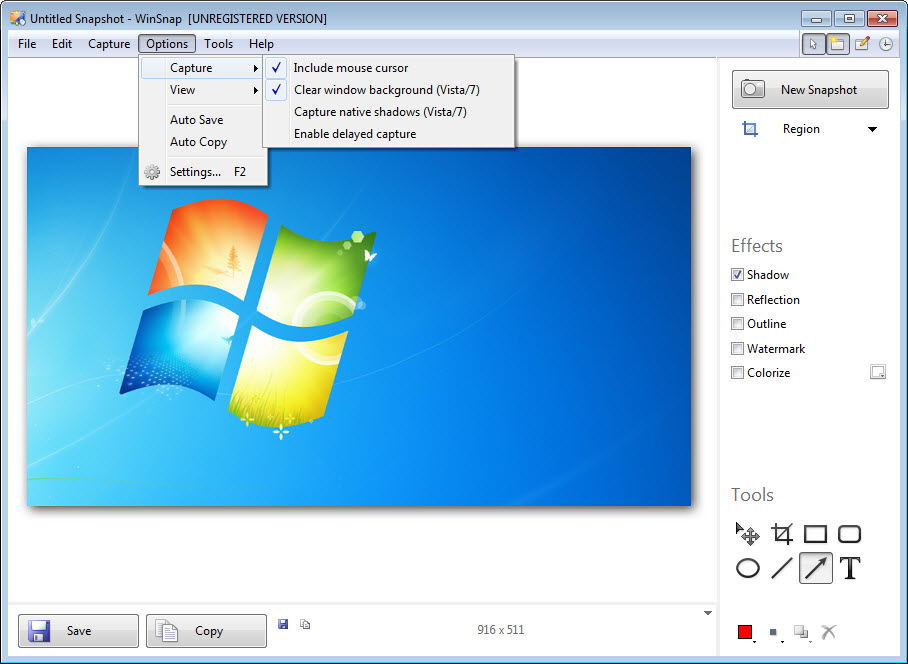Click the clock delayed capture toolbar icon
Screen dimensions: 908x664
[x=885, y=44]
